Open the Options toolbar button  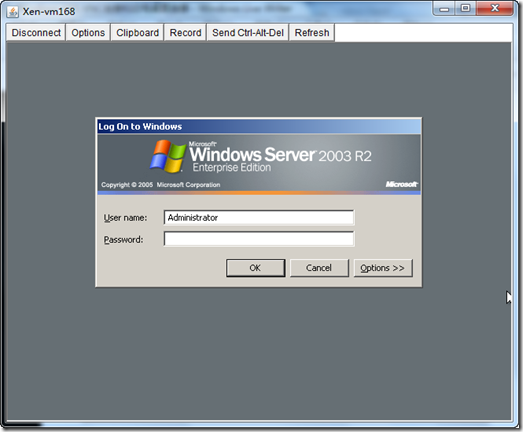(x=88, y=33)
